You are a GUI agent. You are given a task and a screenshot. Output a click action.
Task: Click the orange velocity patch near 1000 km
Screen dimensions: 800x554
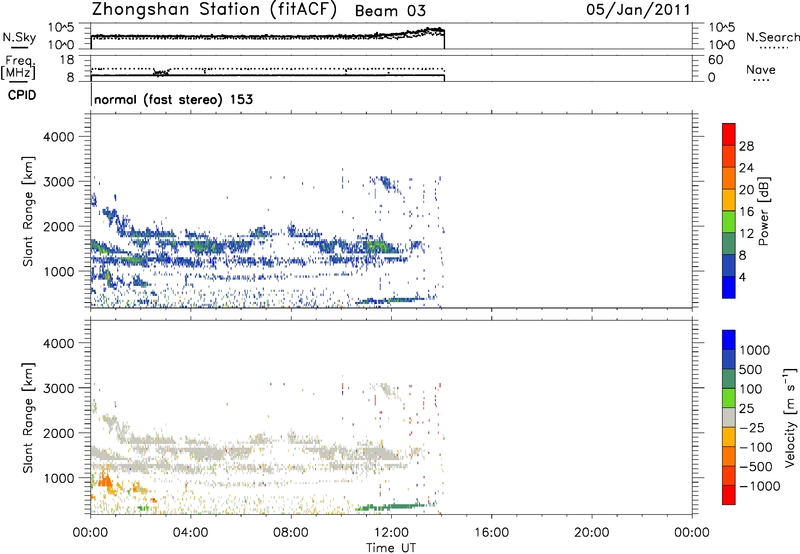pyautogui.click(x=105, y=481)
